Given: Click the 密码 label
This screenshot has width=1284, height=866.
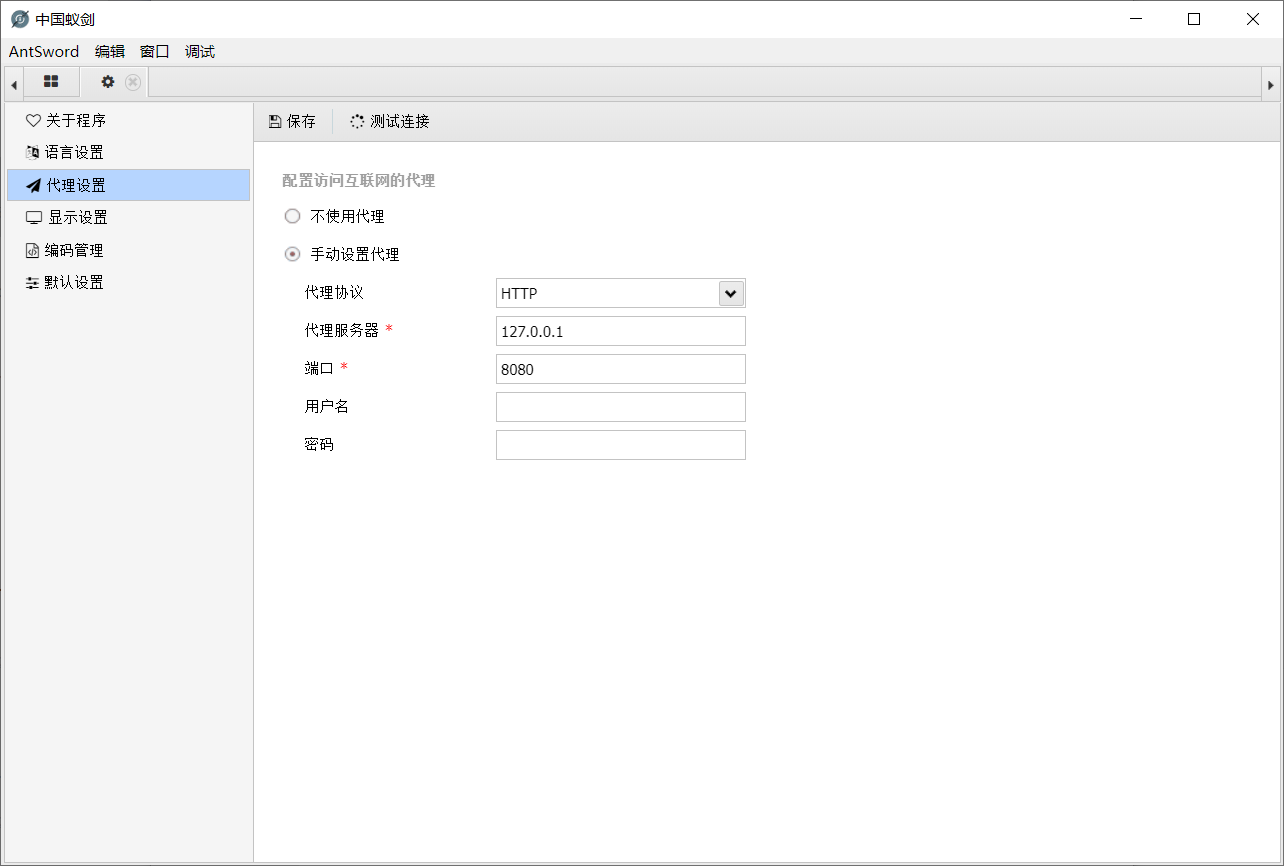Looking at the screenshot, I should [x=319, y=444].
